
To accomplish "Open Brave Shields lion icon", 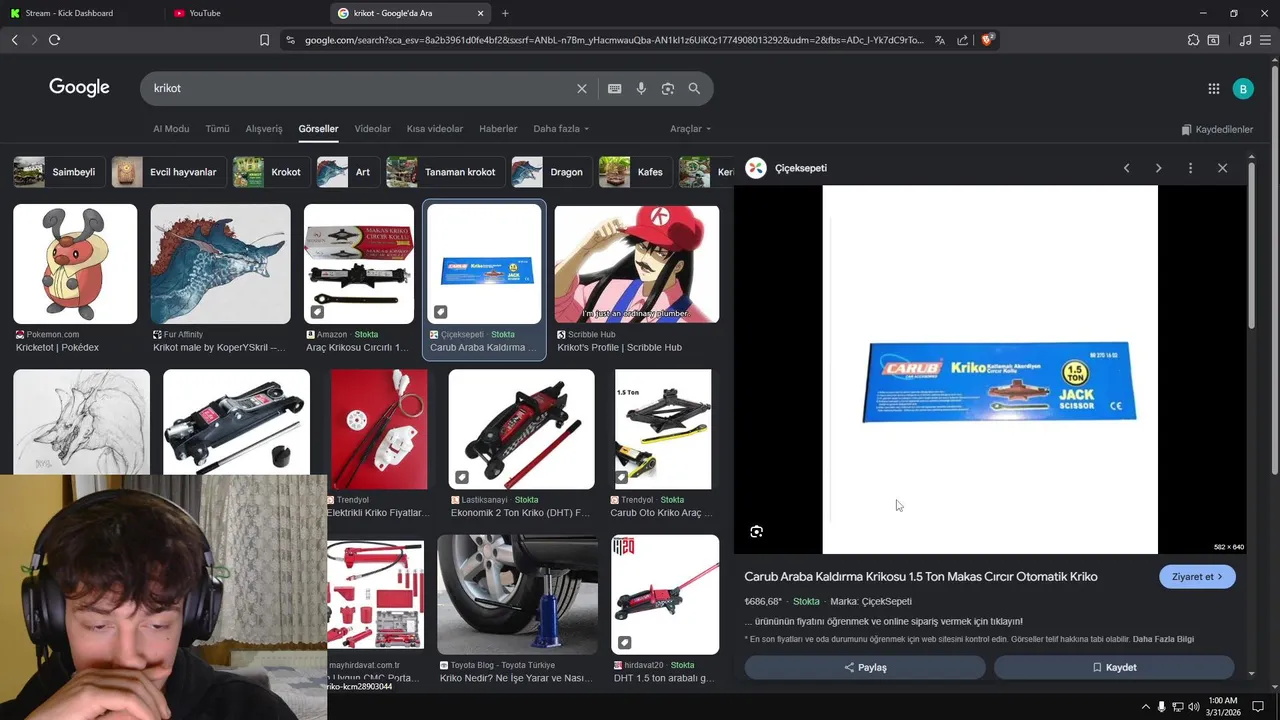I will [987, 40].
